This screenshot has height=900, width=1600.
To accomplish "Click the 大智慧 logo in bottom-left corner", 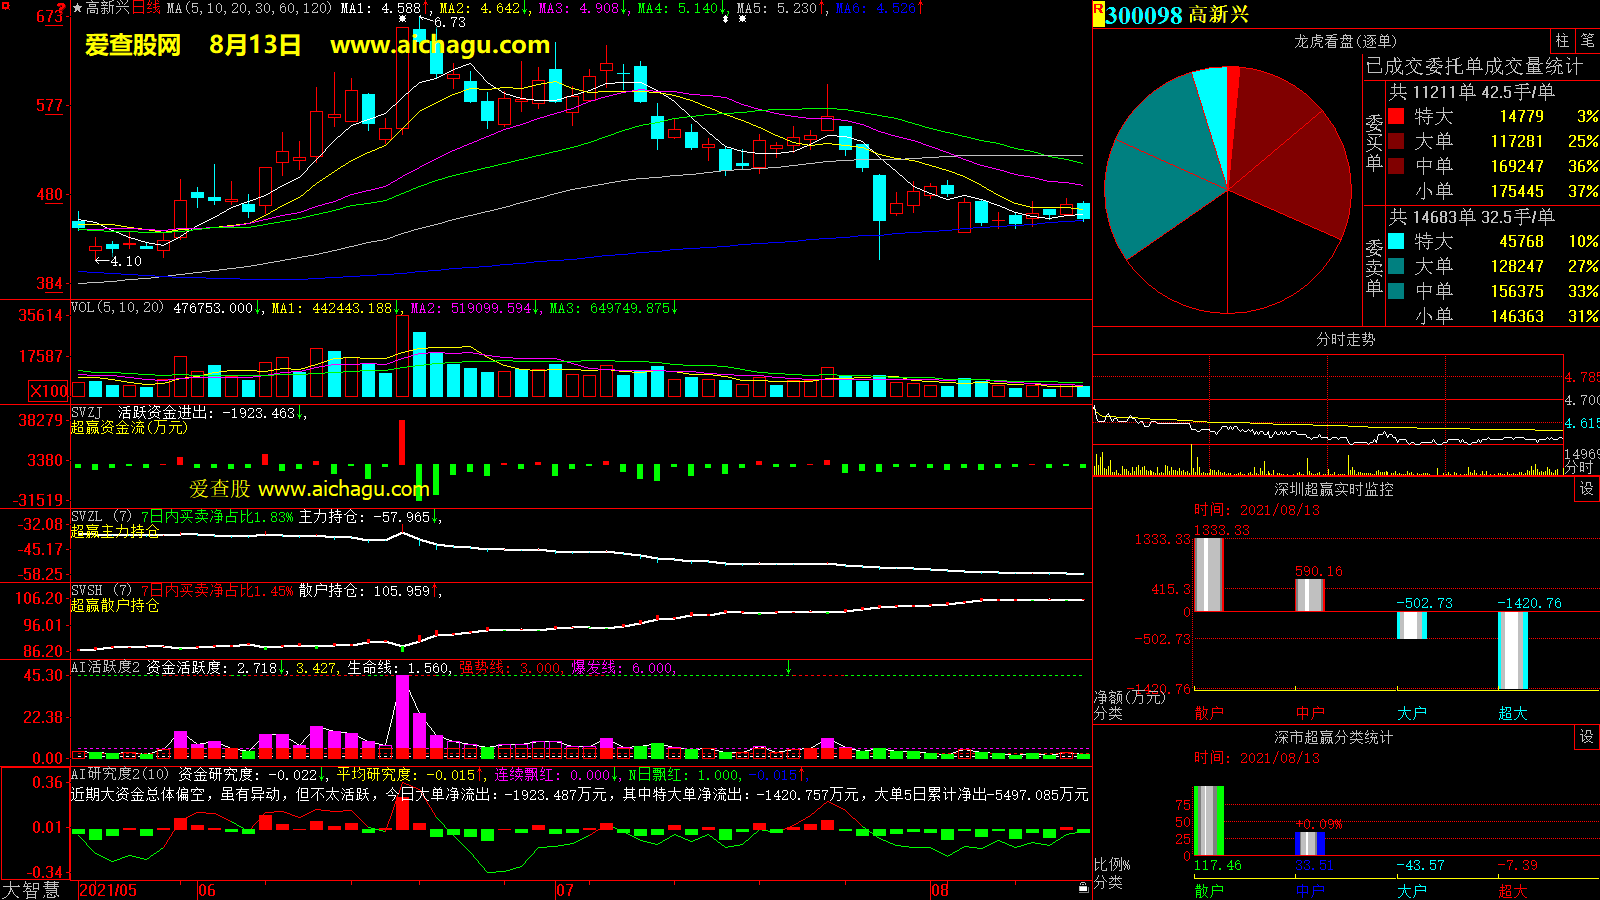I will pyautogui.click(x=32, y=890).
